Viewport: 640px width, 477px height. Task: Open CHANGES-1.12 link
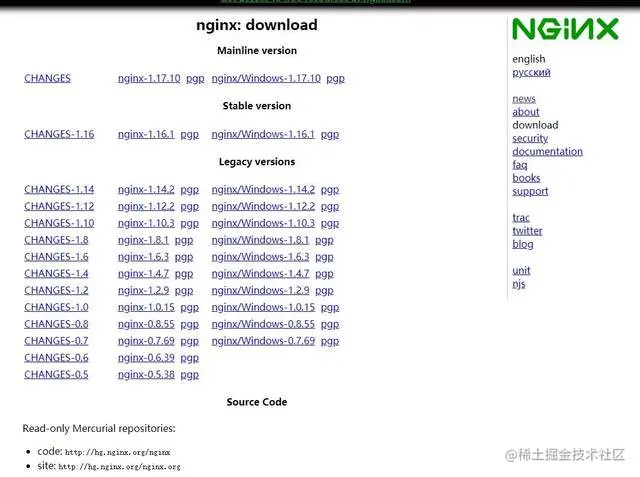coord(59,206)
